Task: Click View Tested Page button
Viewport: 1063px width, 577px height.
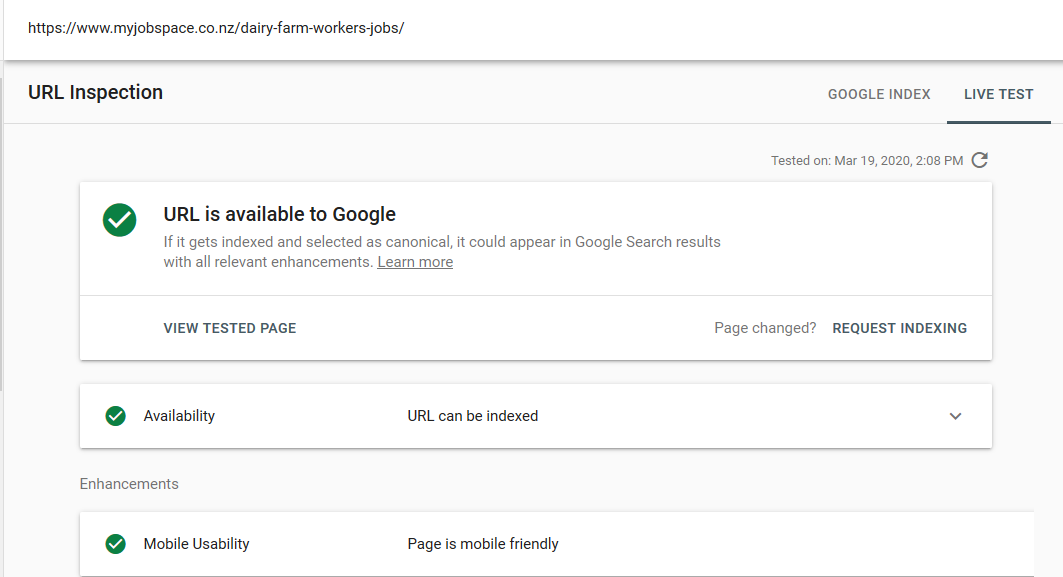Action: click(230, 328)
